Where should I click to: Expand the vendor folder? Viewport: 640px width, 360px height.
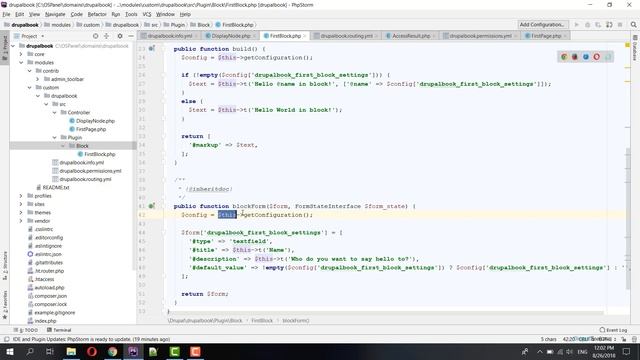pos(21,221)
